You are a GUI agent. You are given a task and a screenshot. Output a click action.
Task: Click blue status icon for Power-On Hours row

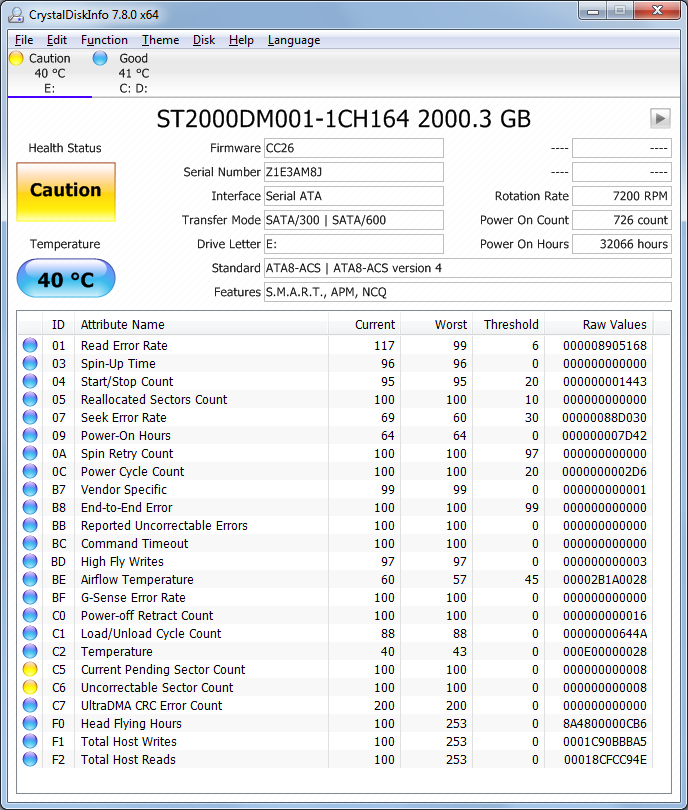click(30, 435)
